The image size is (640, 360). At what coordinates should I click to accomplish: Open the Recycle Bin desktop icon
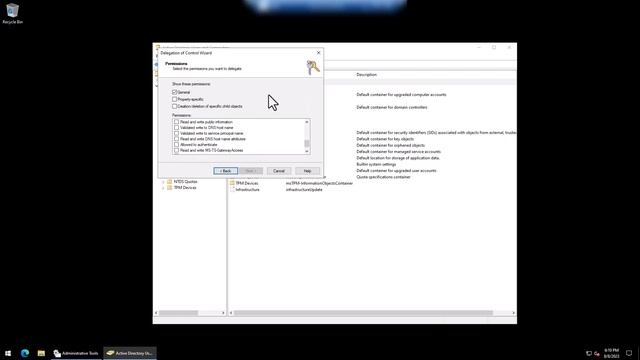click(12, 13)
